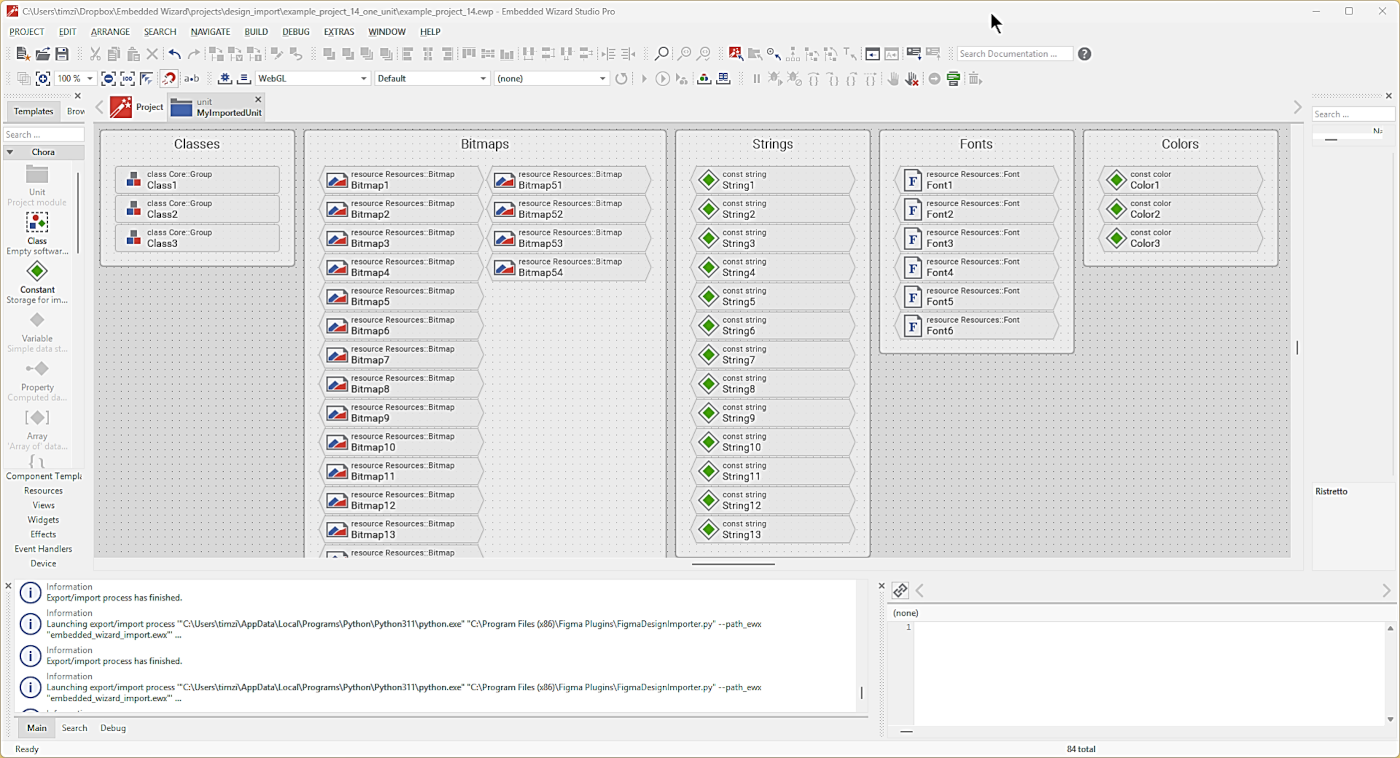
Task: Select the Class template icon
Action: pos(37,223)
